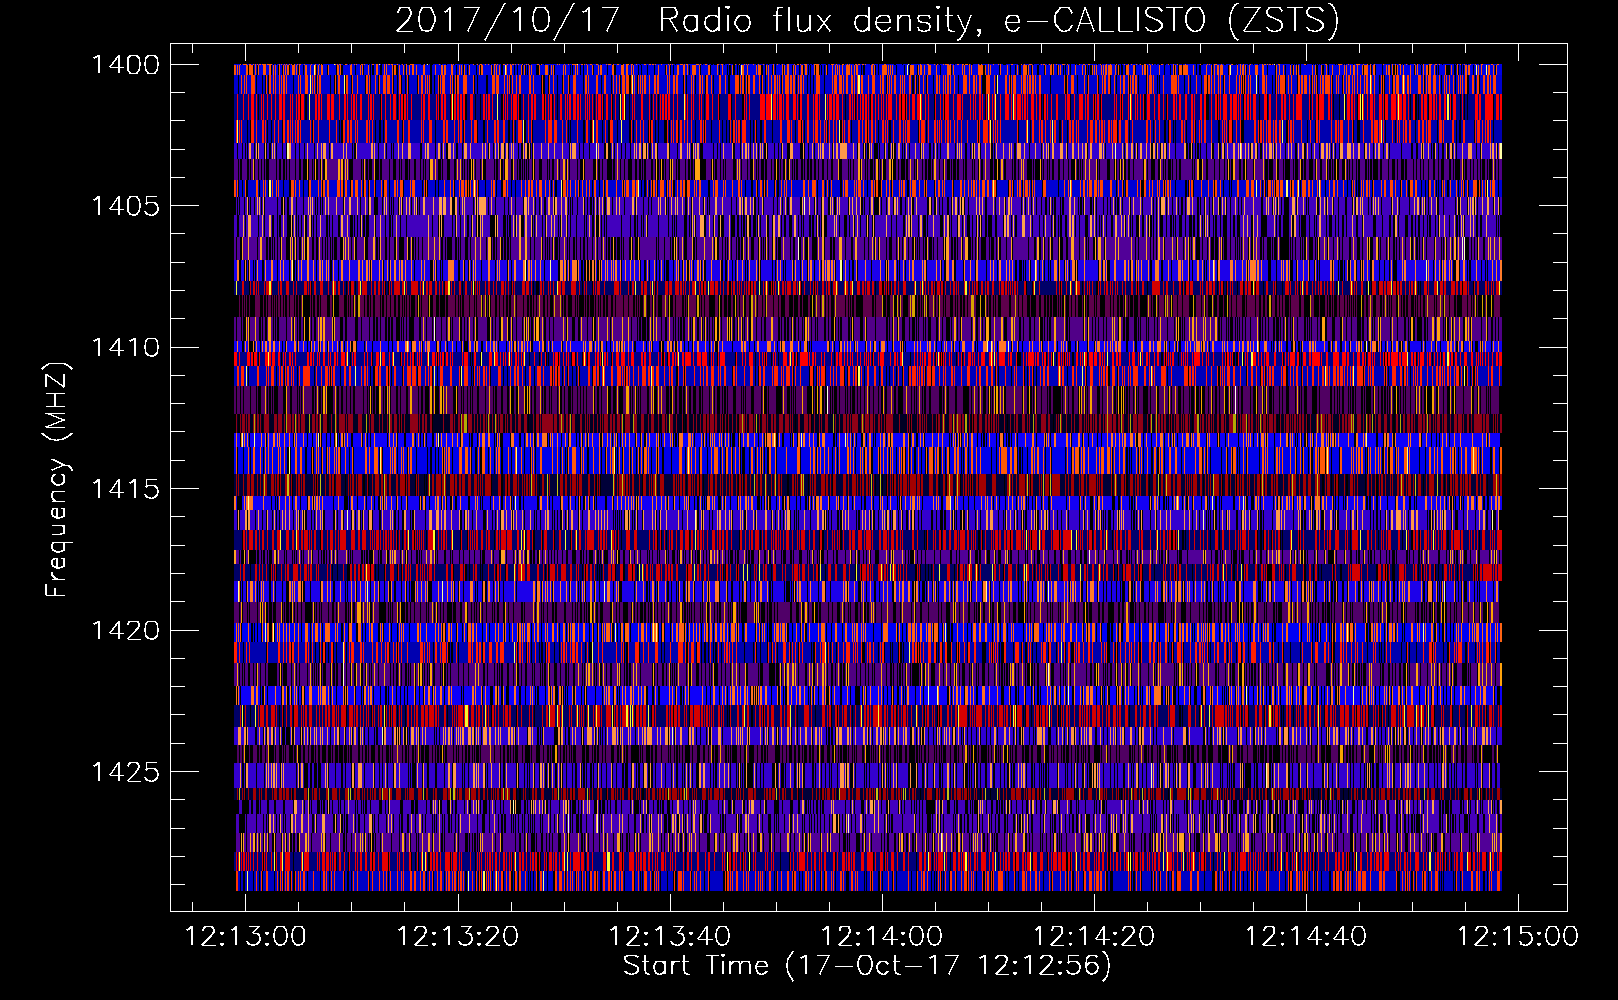The height and width of the screenshot is (1000, 1618).
Task: Click the 1405 frequency tick label
Action: point(126,206)
